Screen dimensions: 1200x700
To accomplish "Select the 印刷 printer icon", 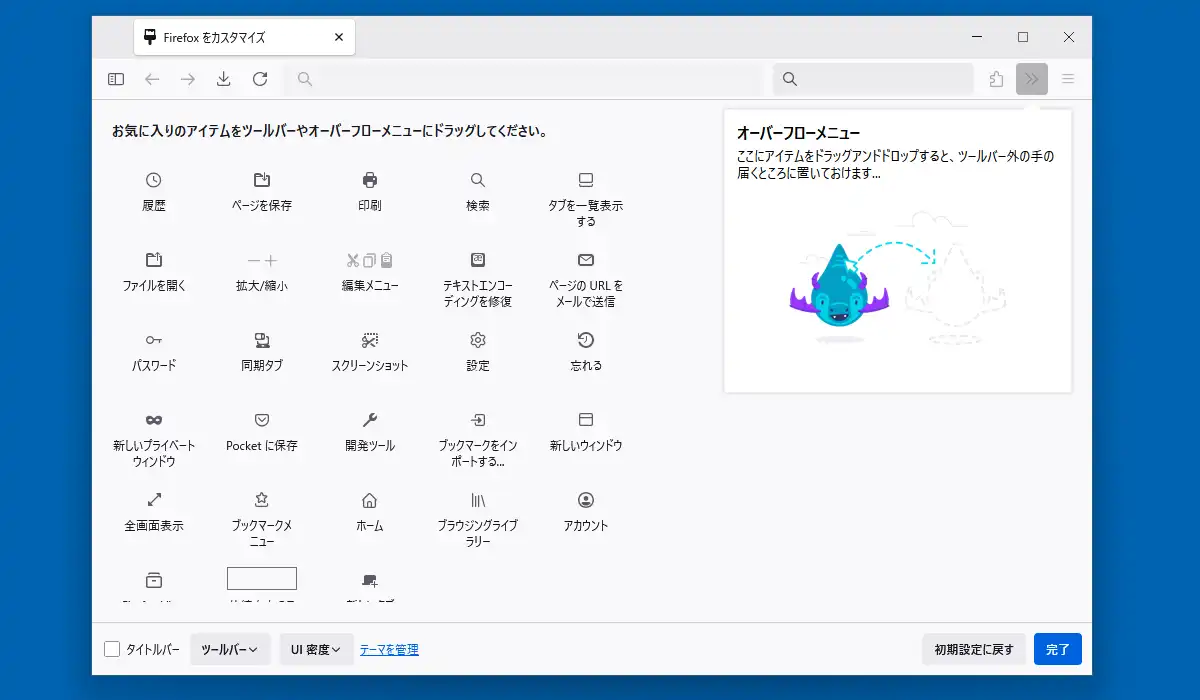I will tap(369, 180).
